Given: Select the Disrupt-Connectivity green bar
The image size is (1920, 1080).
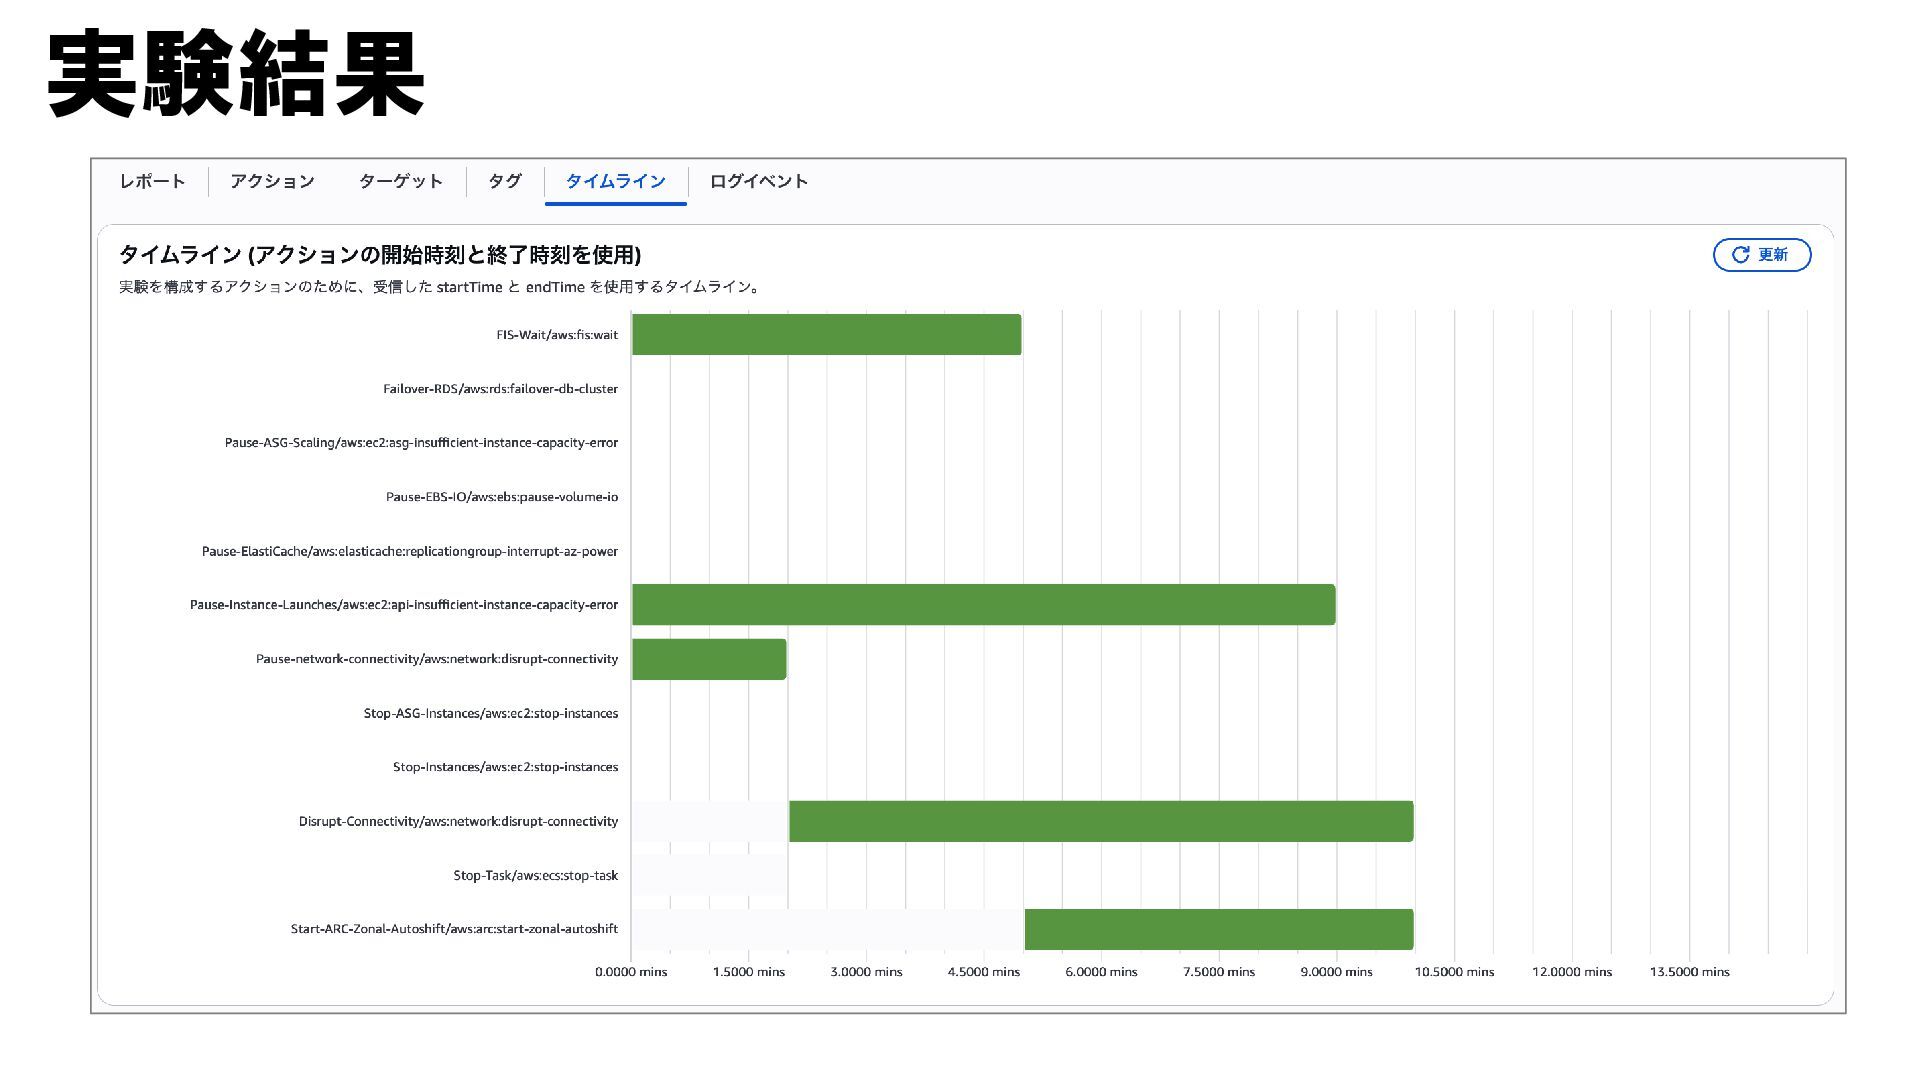Looking at the screenshot, I should point(1100,821).
